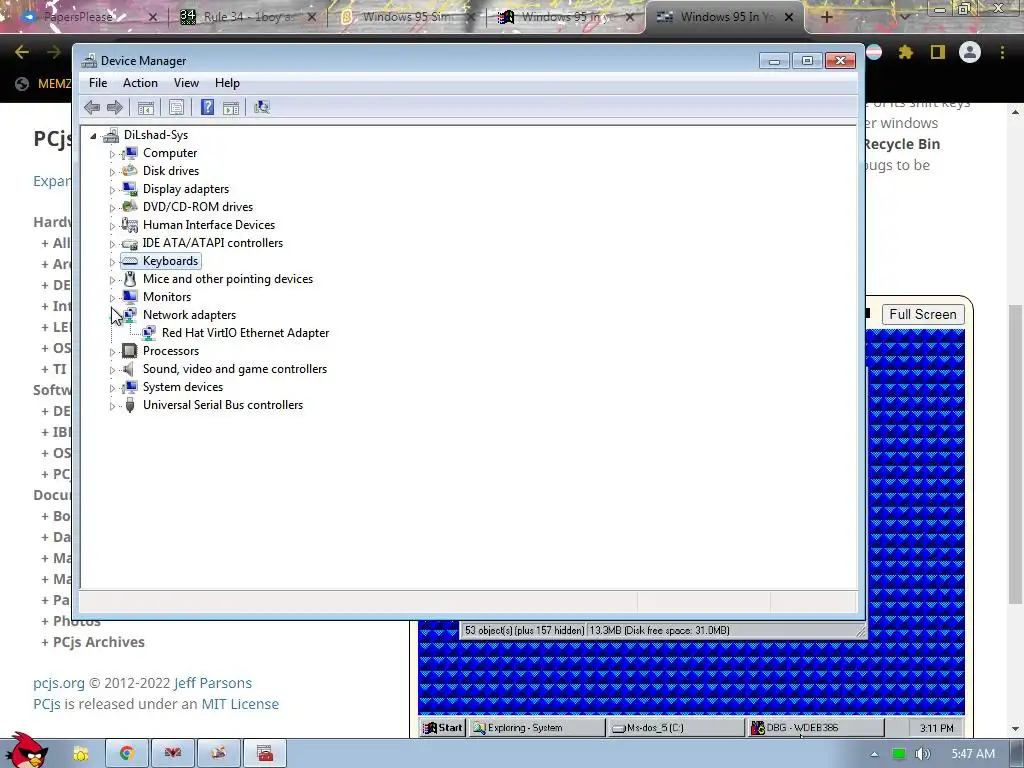Click the volume speaker tray icon
Screen dimensions: 1024x768
(x=922, y=754)
